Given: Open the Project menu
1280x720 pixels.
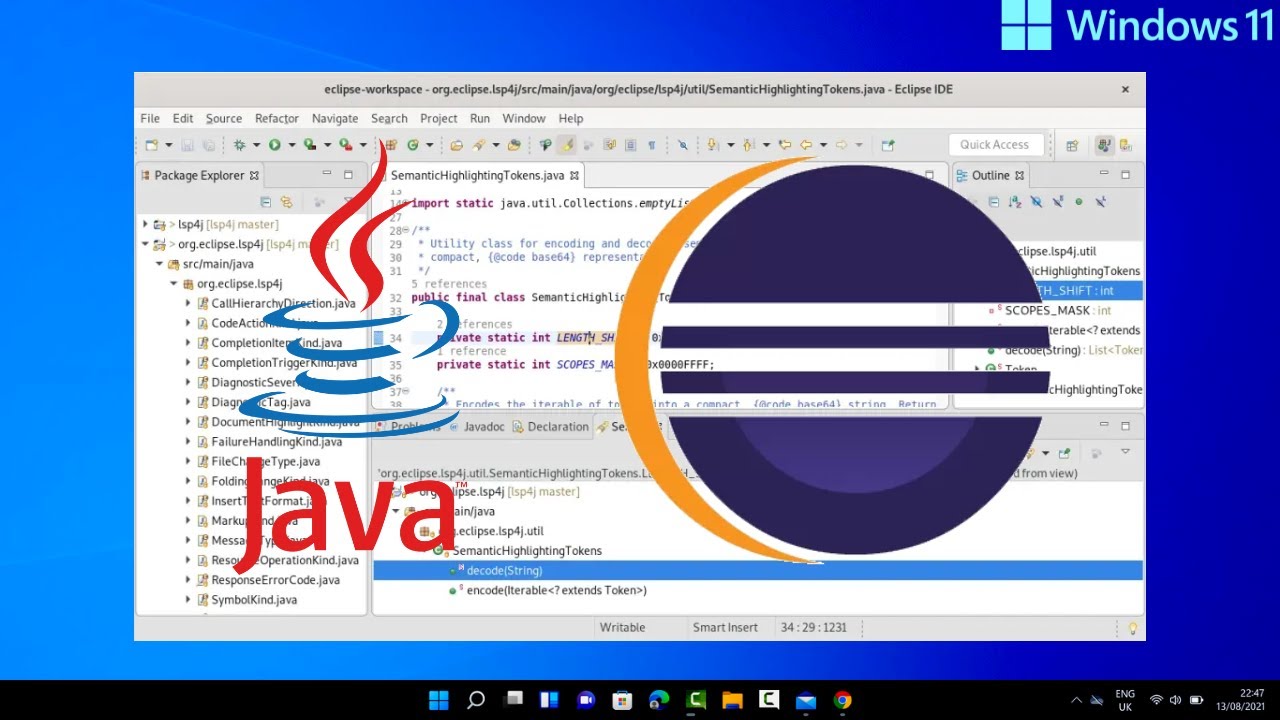Looking at the screenshot, I should point(439,118).
